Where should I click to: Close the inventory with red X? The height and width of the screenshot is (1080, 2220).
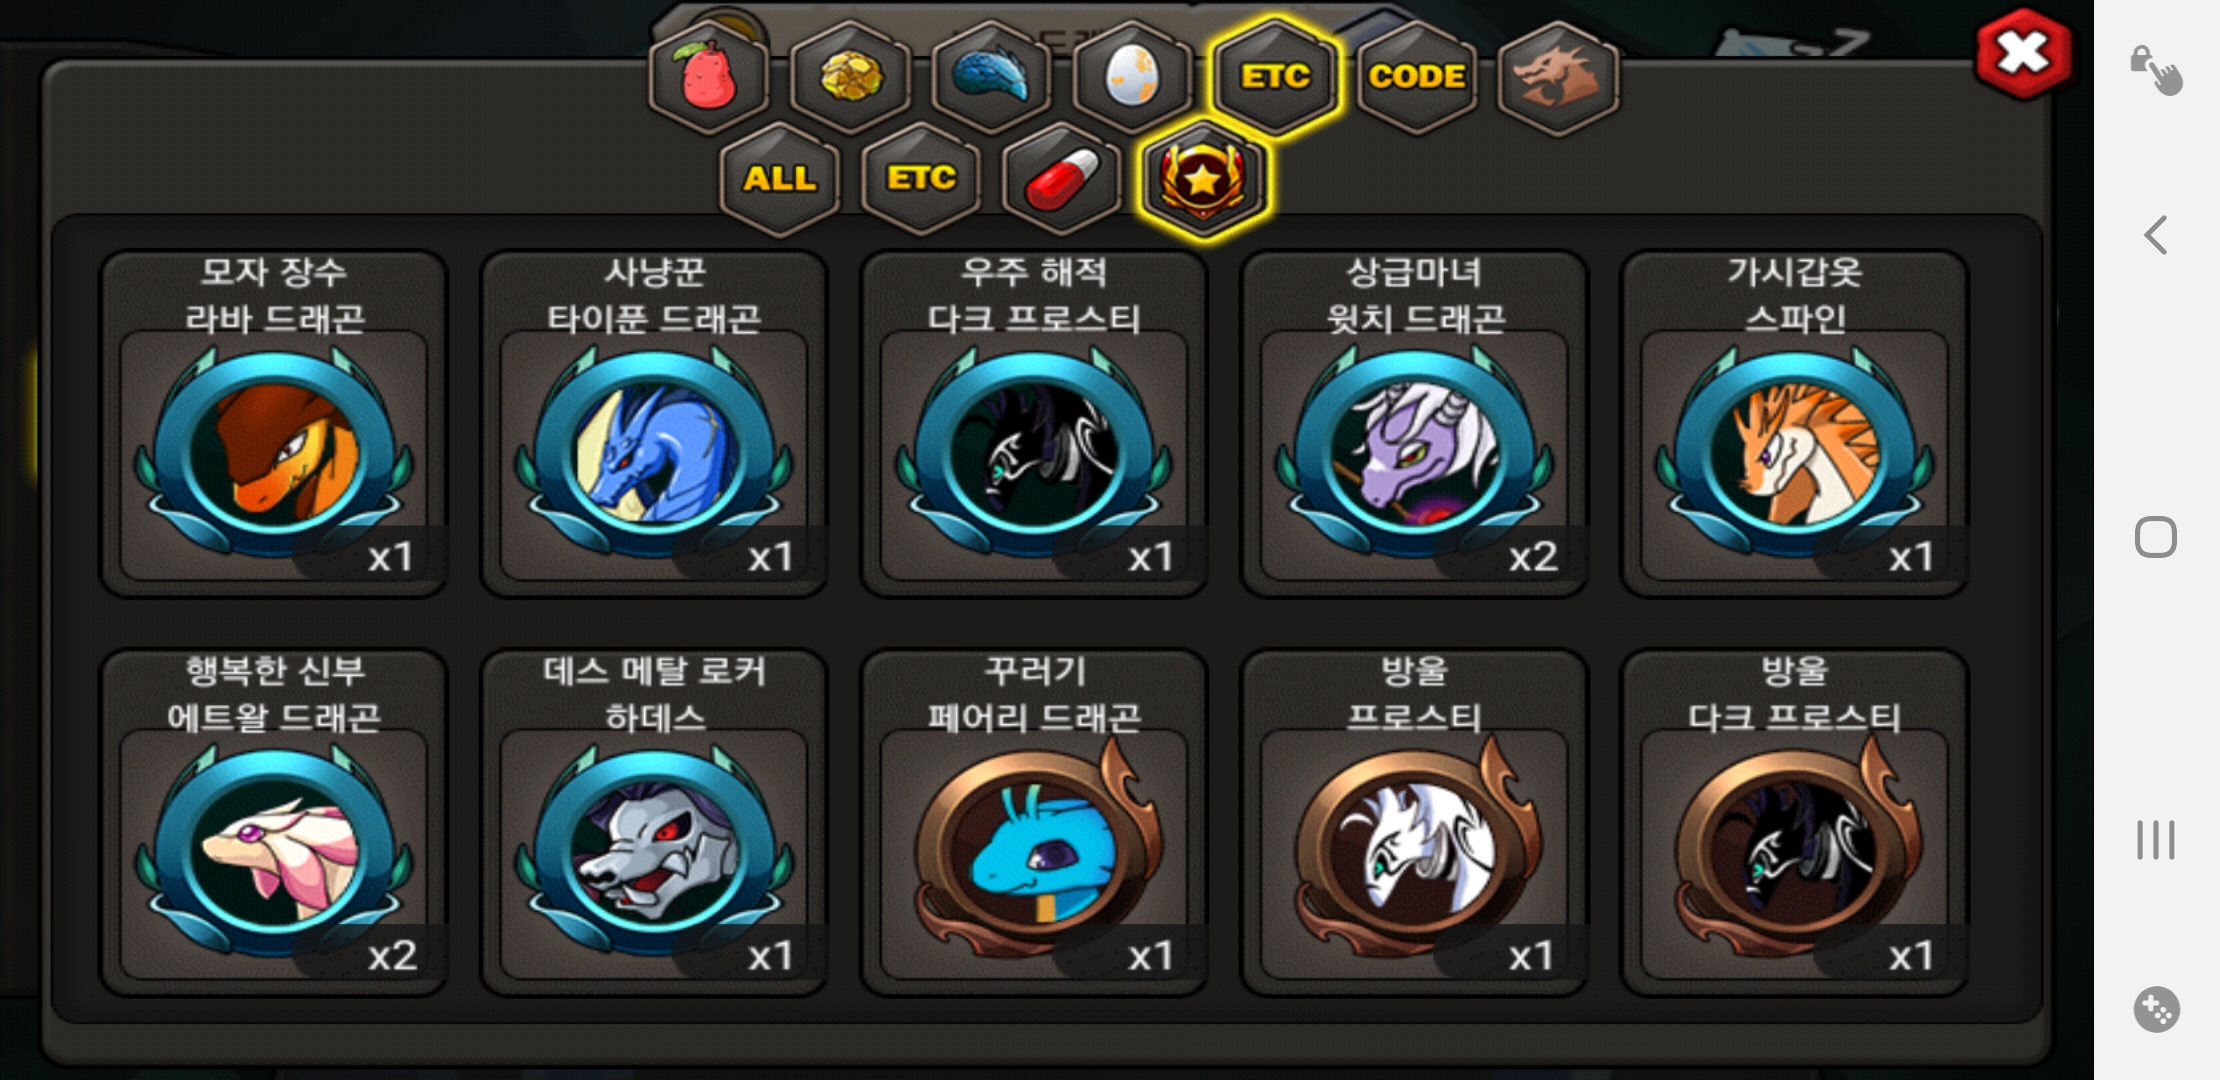[2023, 53]
